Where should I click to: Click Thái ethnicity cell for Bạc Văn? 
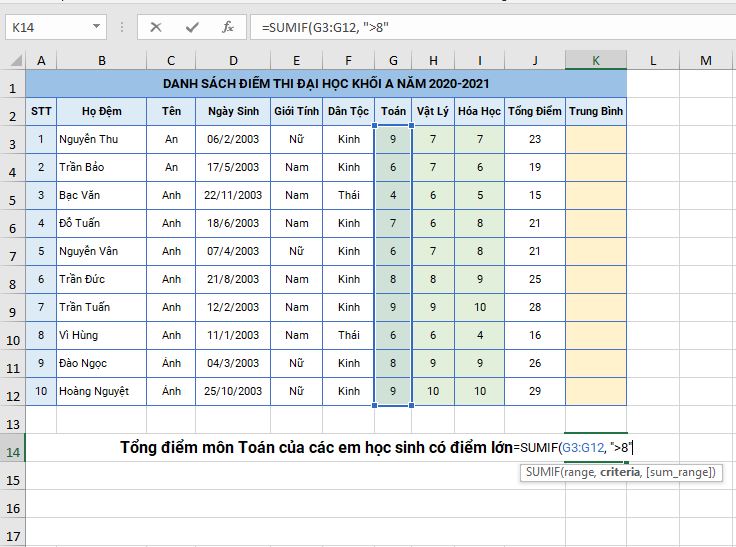tap(349, 195)
